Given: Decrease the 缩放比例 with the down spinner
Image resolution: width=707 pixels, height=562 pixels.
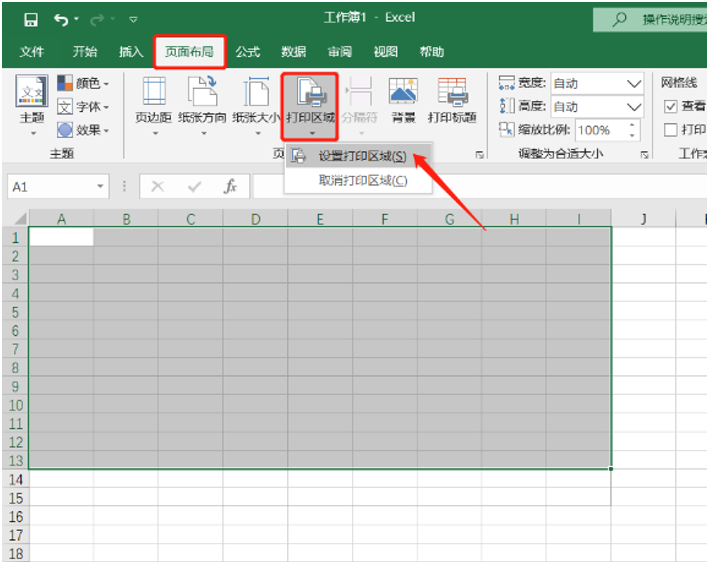Looking at the screenshot, I should coord(632,135).
